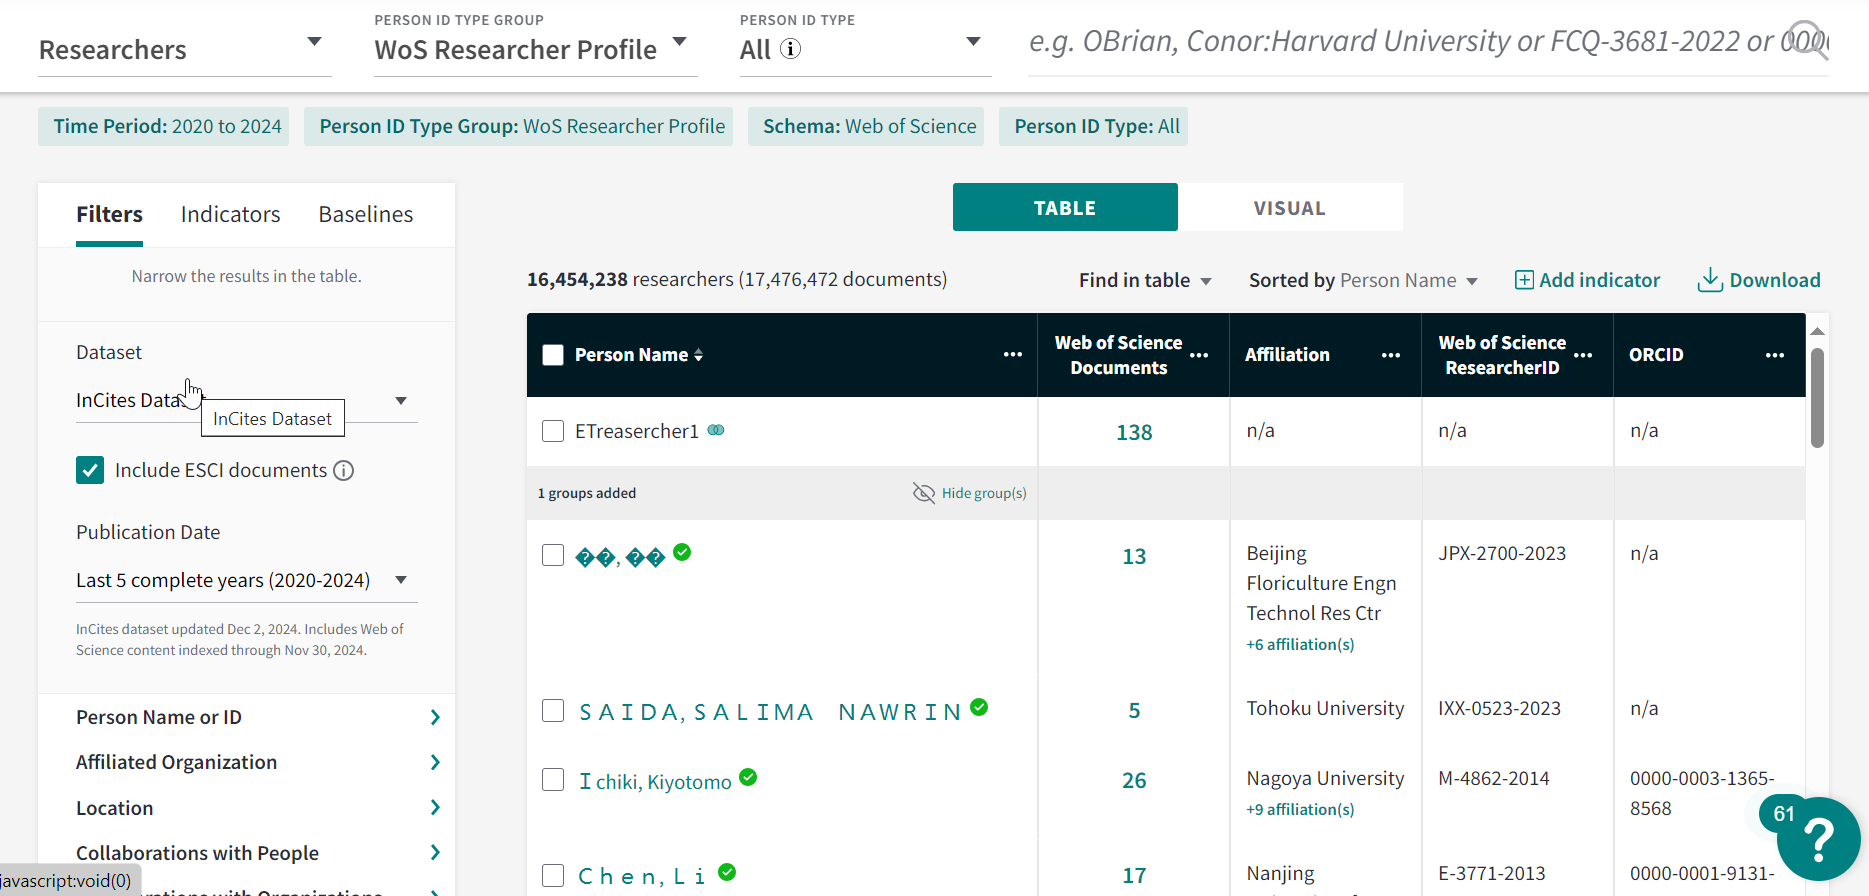Screen dimensions: 1869x896
Task: Select the VISUAL view tab
Action: click(x=1290, y=207)
